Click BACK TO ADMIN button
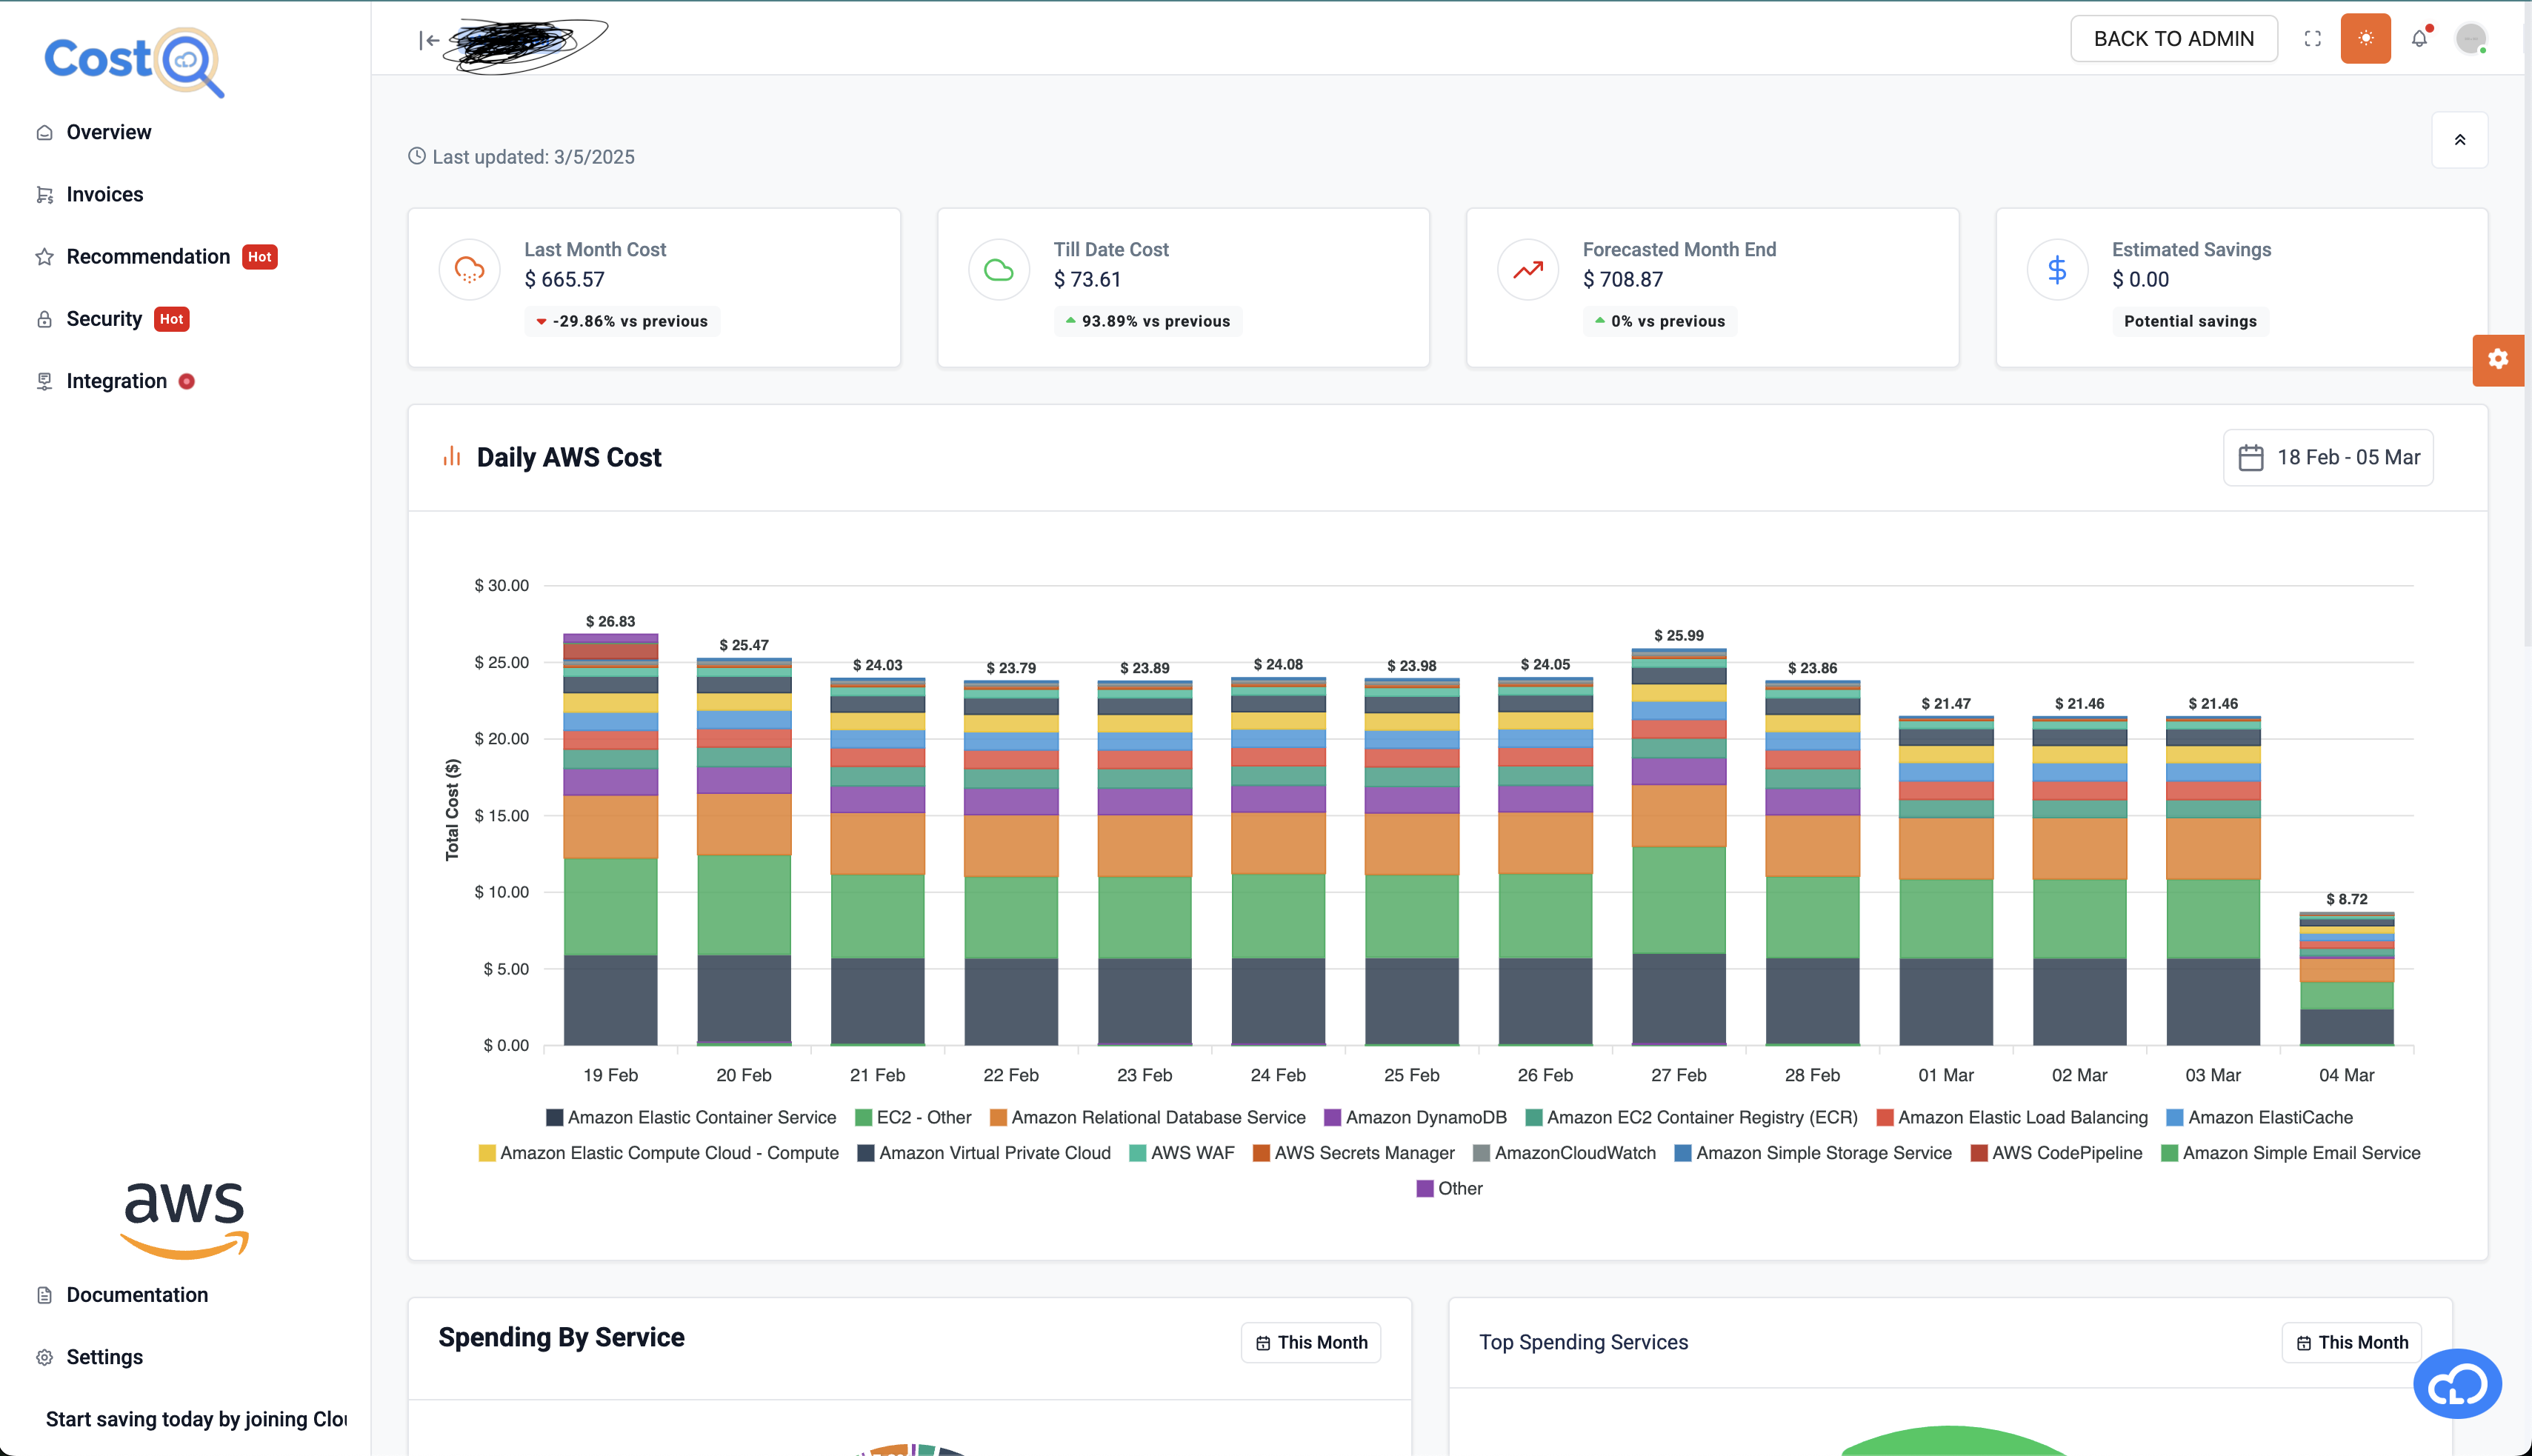The image size is (2532, 1456). pyautogui.click(x=2173, y=39)
